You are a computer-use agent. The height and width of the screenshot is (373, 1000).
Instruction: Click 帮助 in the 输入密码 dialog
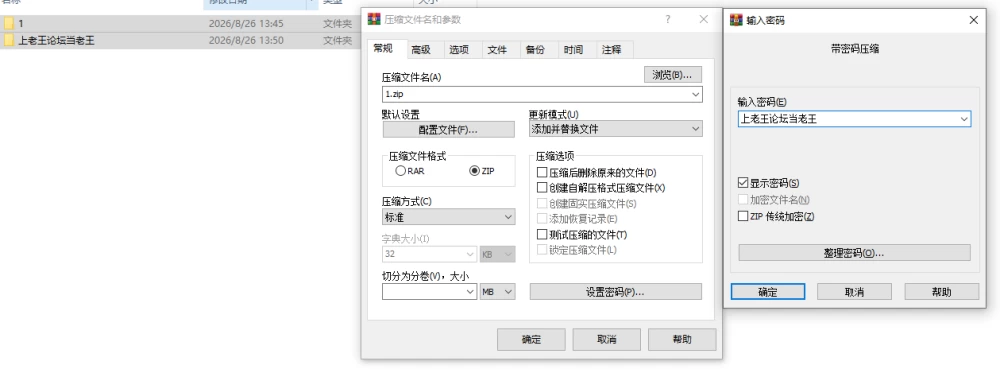tap(941, 292)
